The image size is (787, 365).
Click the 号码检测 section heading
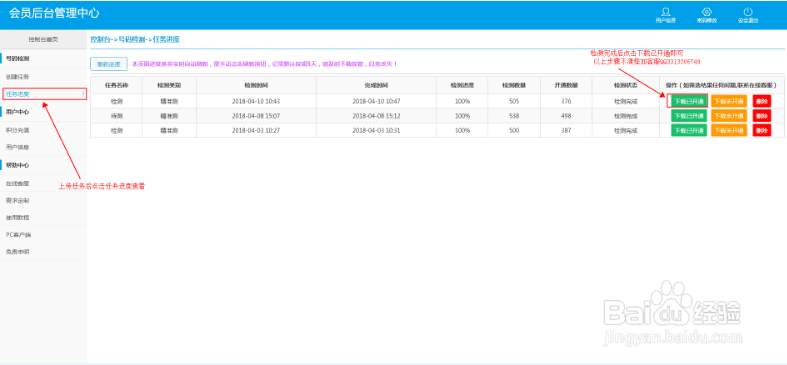18,59
